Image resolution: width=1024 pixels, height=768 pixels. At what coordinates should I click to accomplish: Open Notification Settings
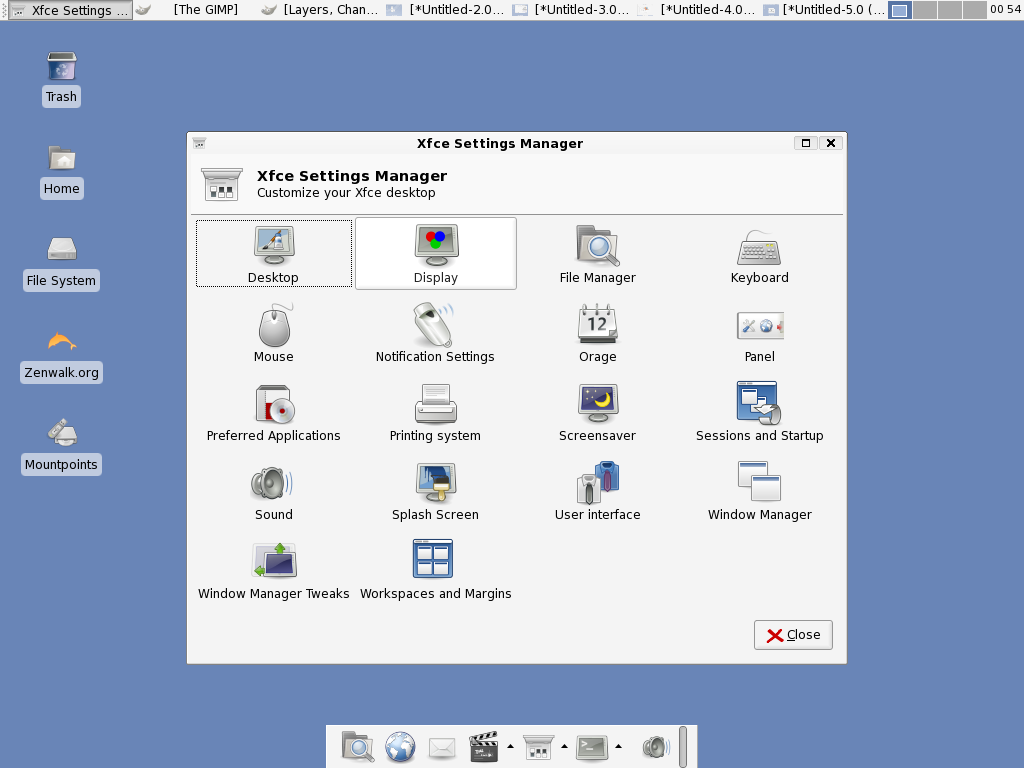click(x=435, y=332)
